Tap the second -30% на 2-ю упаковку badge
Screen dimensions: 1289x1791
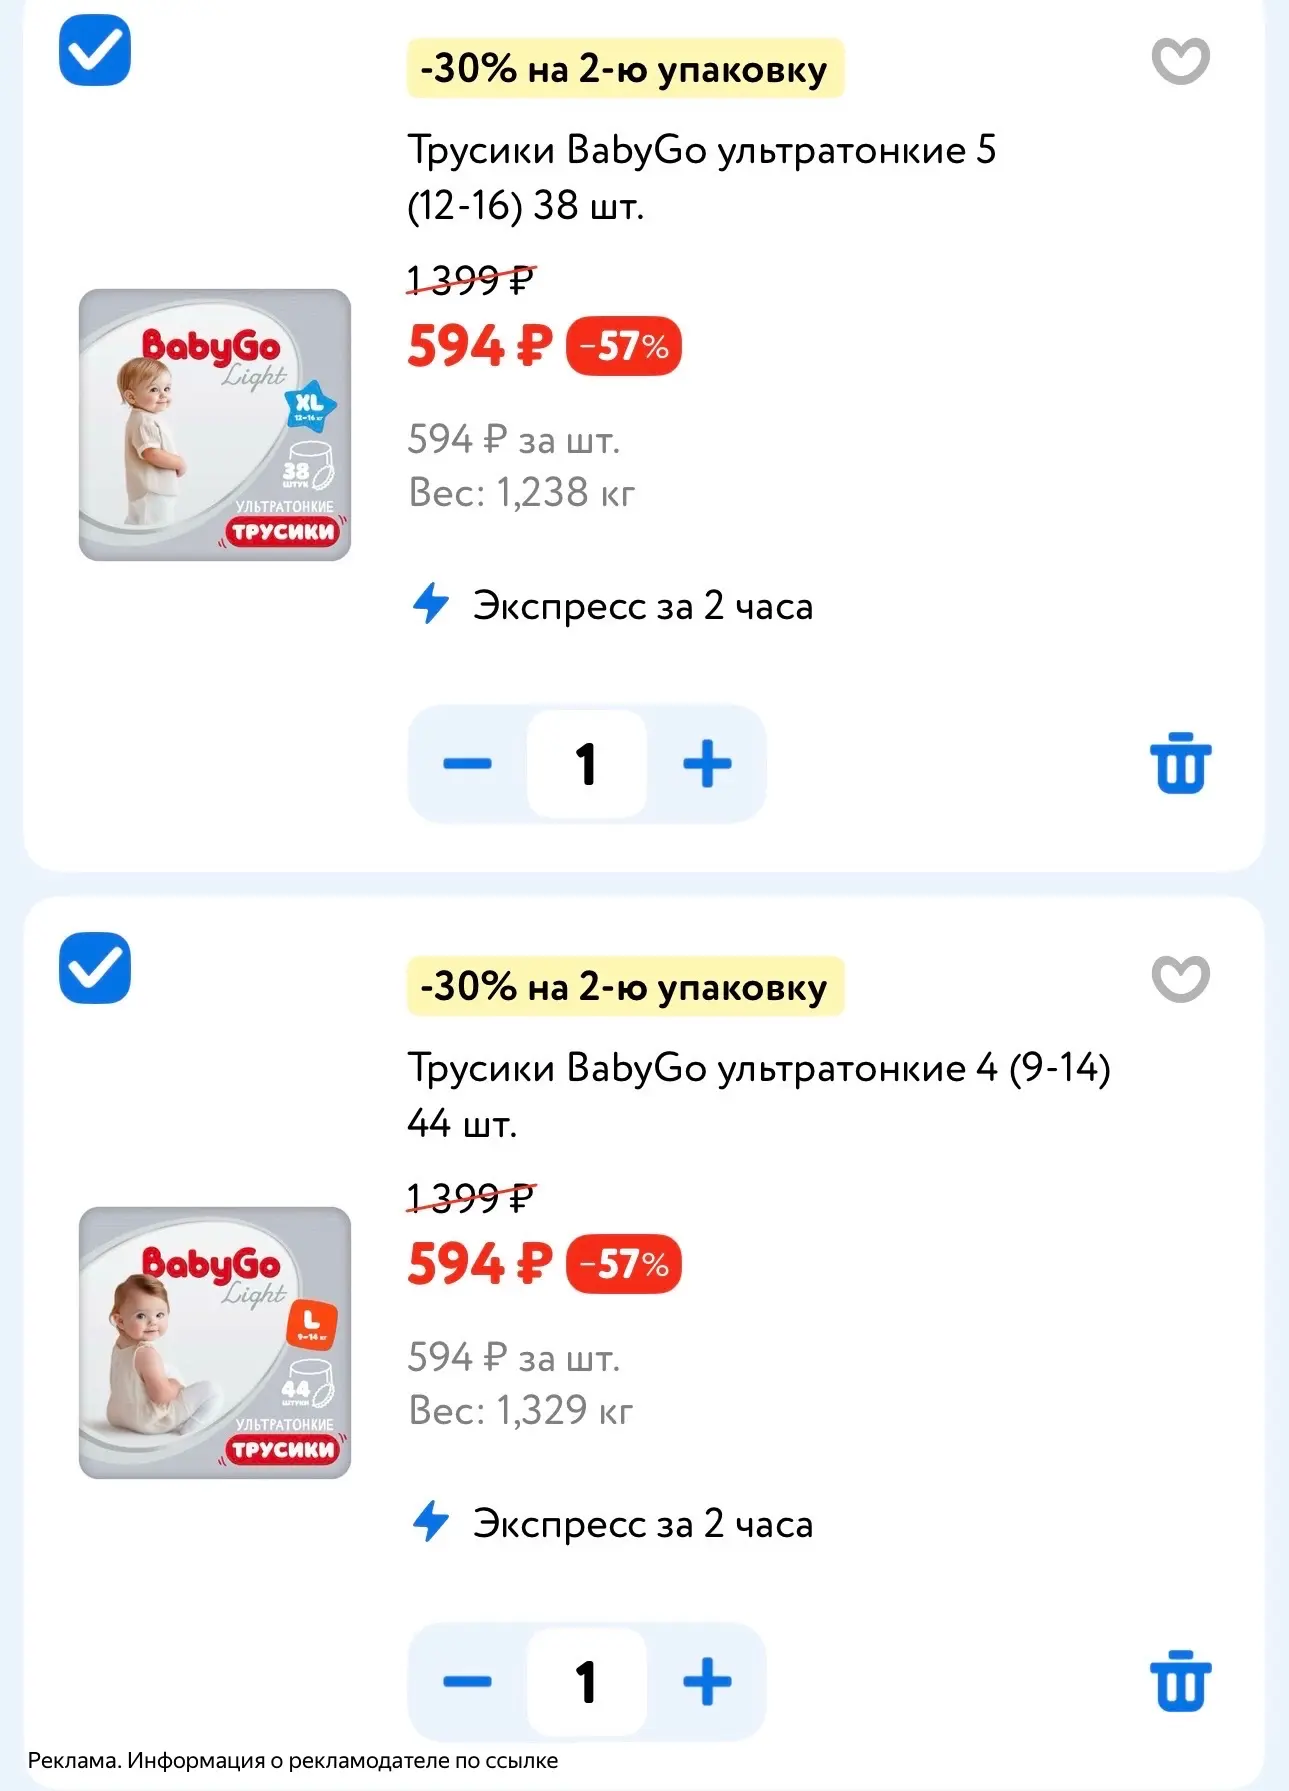tap(625, 987)
